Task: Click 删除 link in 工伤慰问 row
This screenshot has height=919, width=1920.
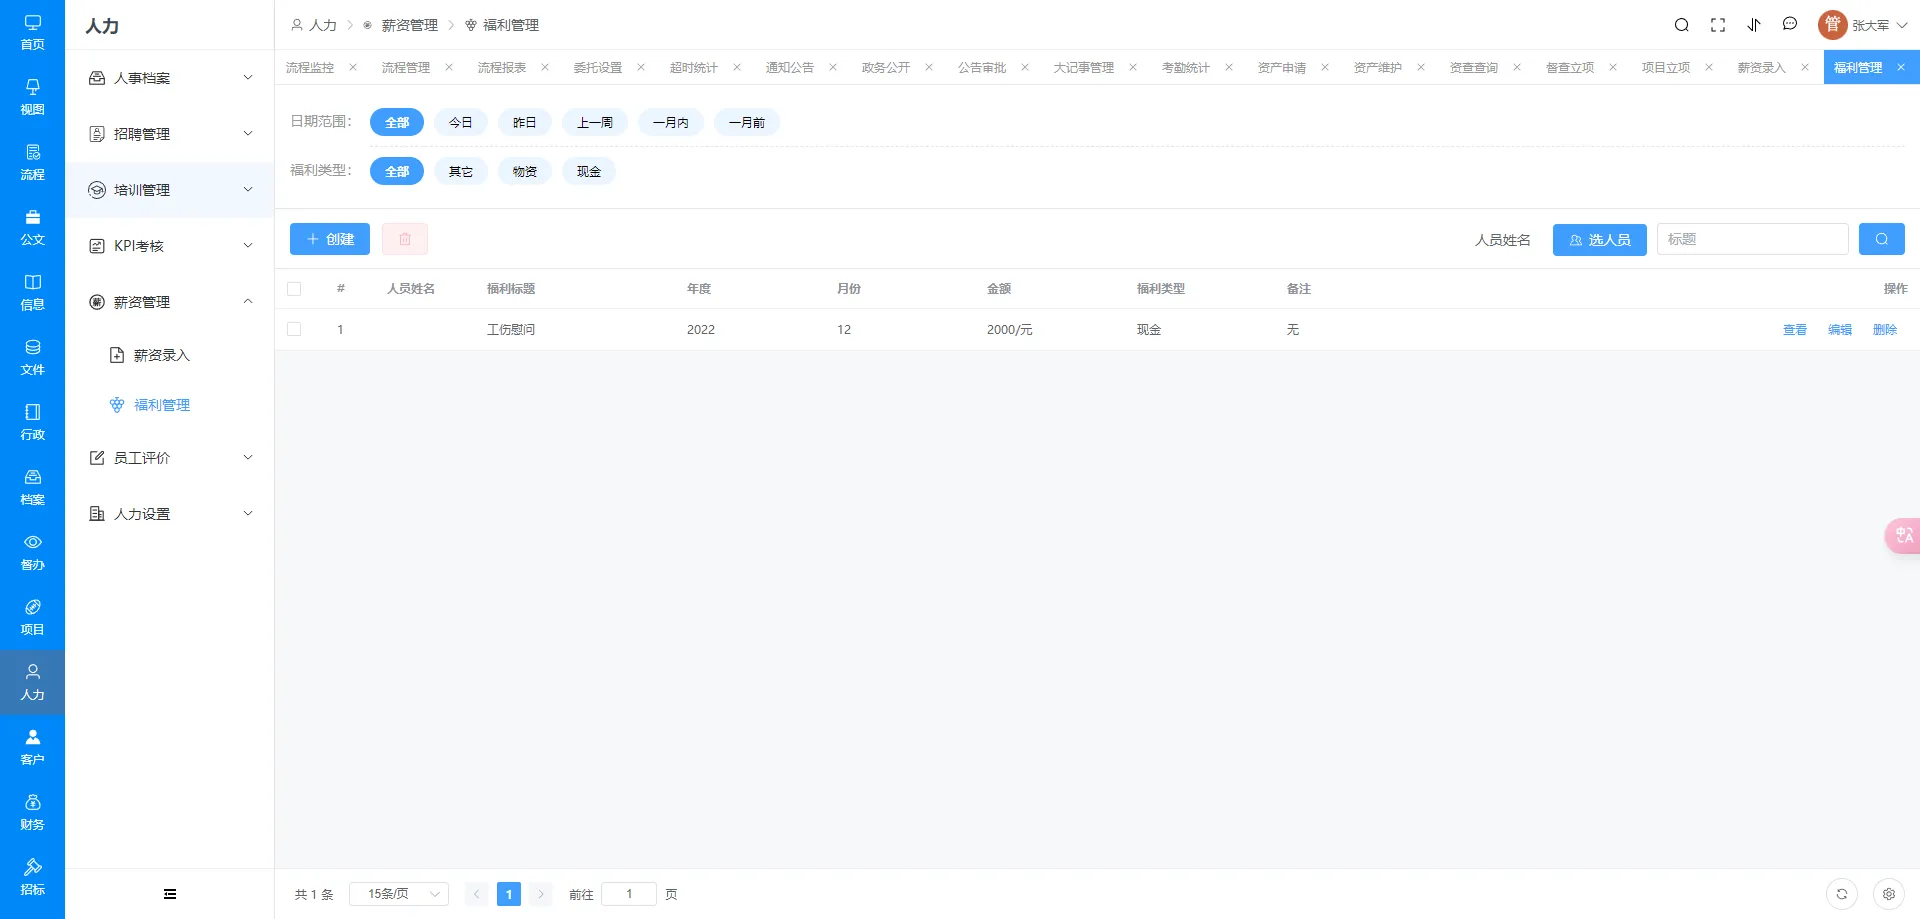Action: coord(1885,330)
